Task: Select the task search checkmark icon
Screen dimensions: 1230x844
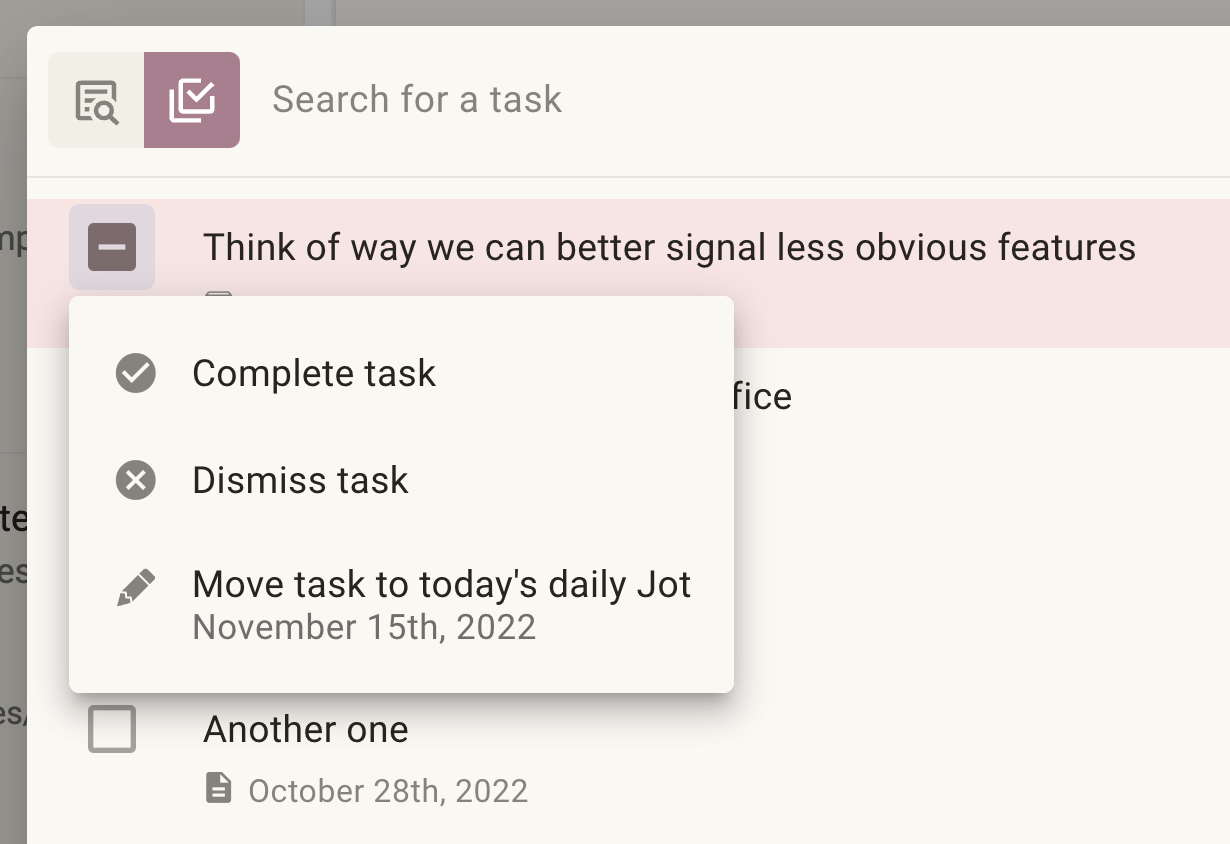Action: 192,100
